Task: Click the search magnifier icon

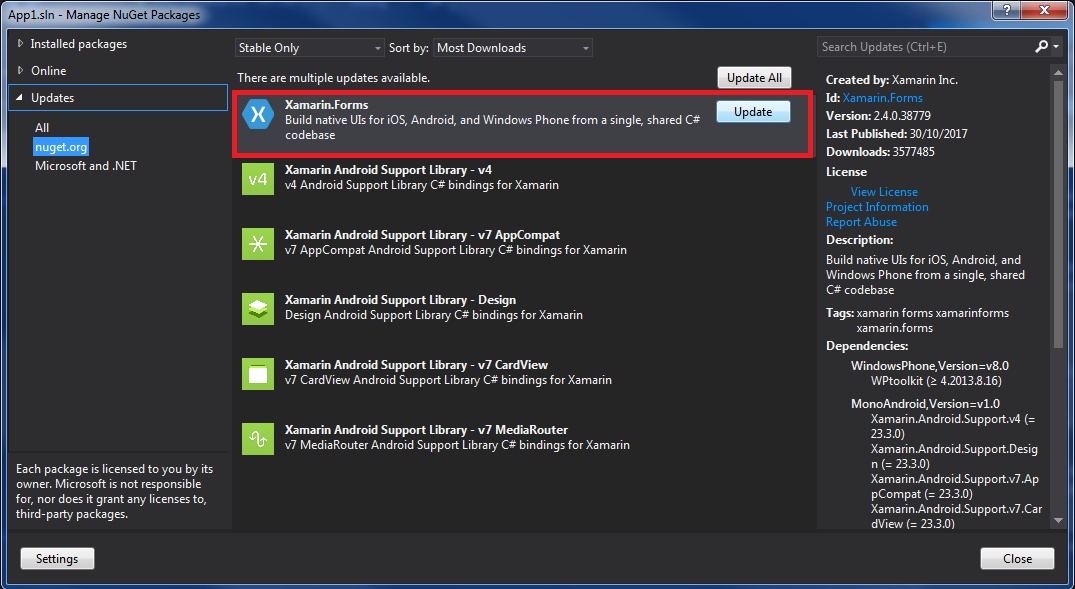Action: tap(1041, 47)
